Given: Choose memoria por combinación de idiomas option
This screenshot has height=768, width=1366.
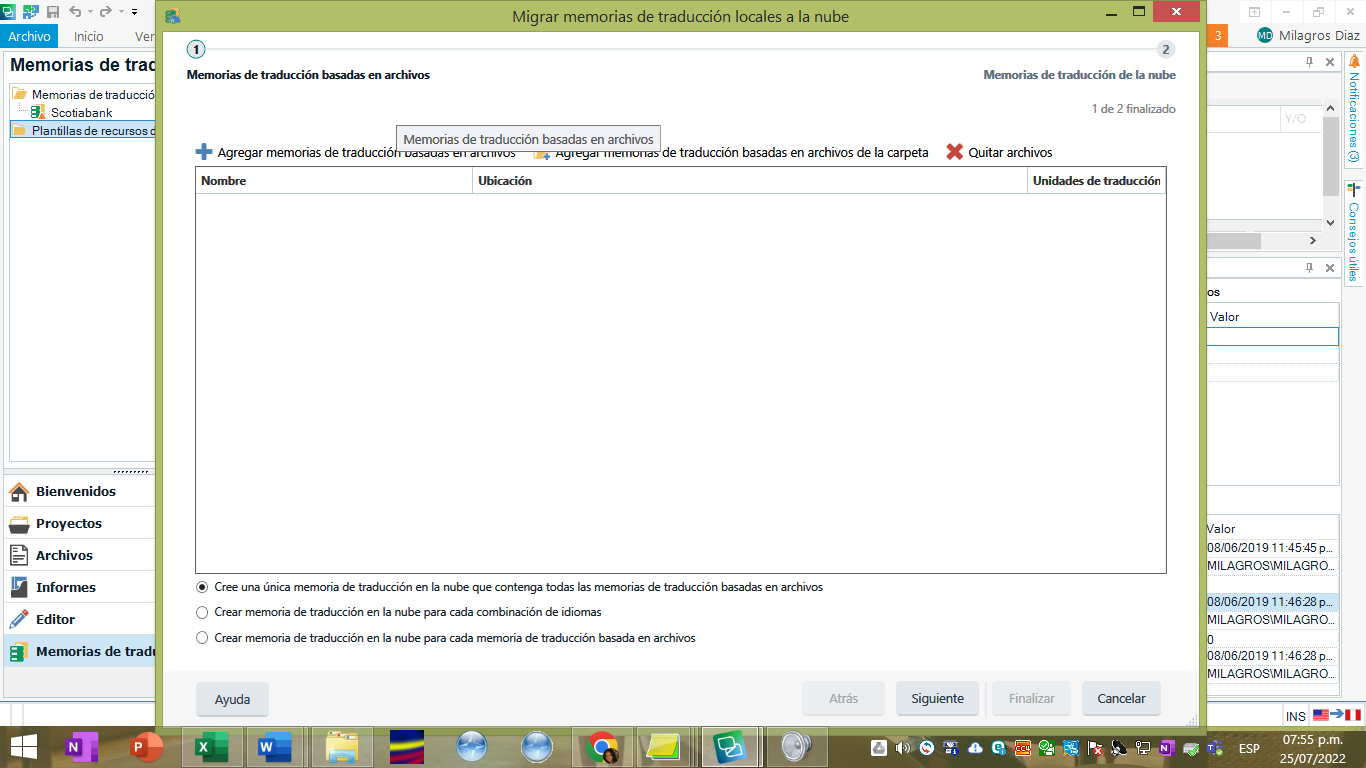Looking at the screenshot, I should click(x=202, y=612).
